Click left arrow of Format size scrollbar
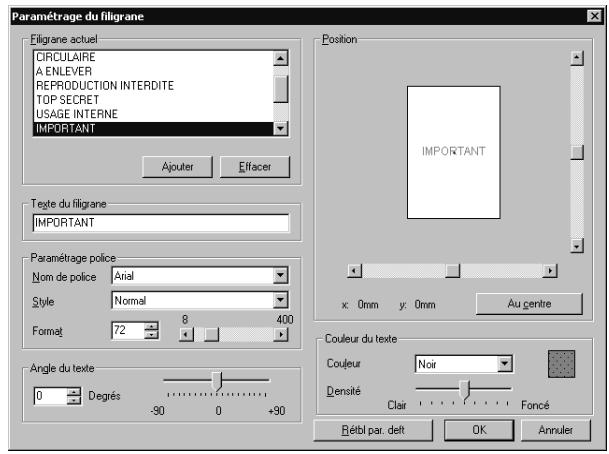609x454 pixels. click(x=186, y=334)
